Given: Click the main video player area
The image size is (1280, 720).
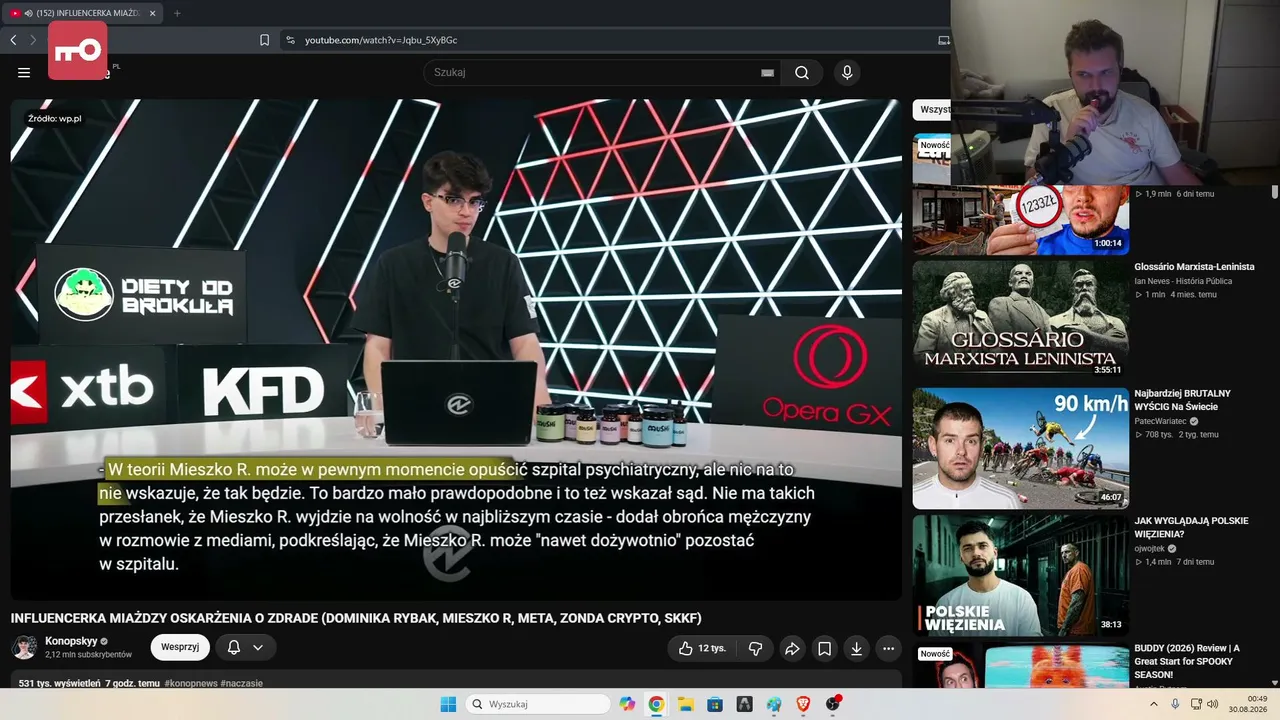Looking at the screenshot, I should 456,349.
